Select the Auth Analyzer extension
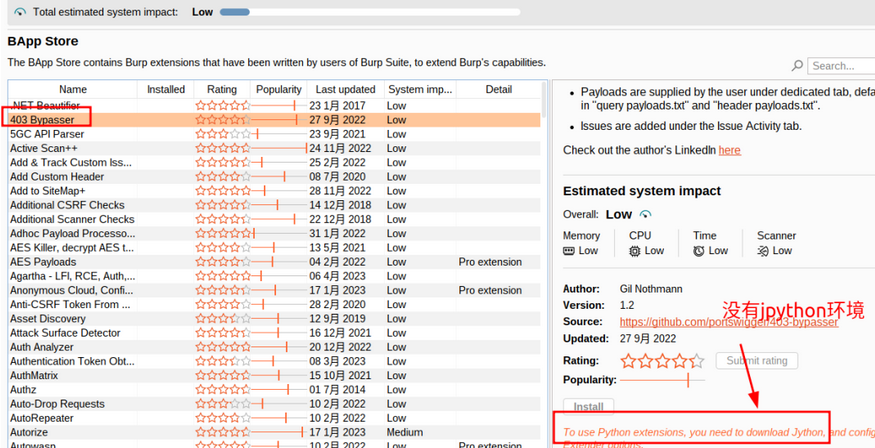The width and height of the screenshot is (875, 448). (274, 347)
